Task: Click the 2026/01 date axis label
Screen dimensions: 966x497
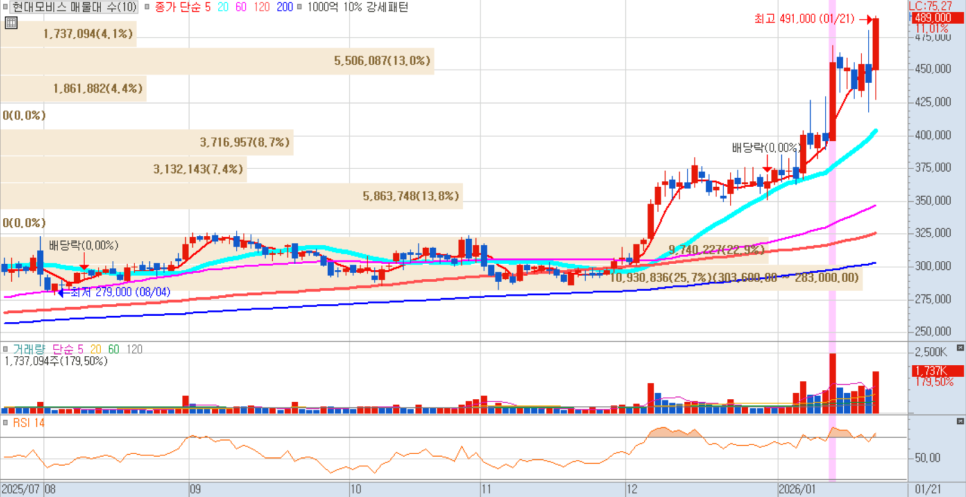Action: click(x=797, y=488)
